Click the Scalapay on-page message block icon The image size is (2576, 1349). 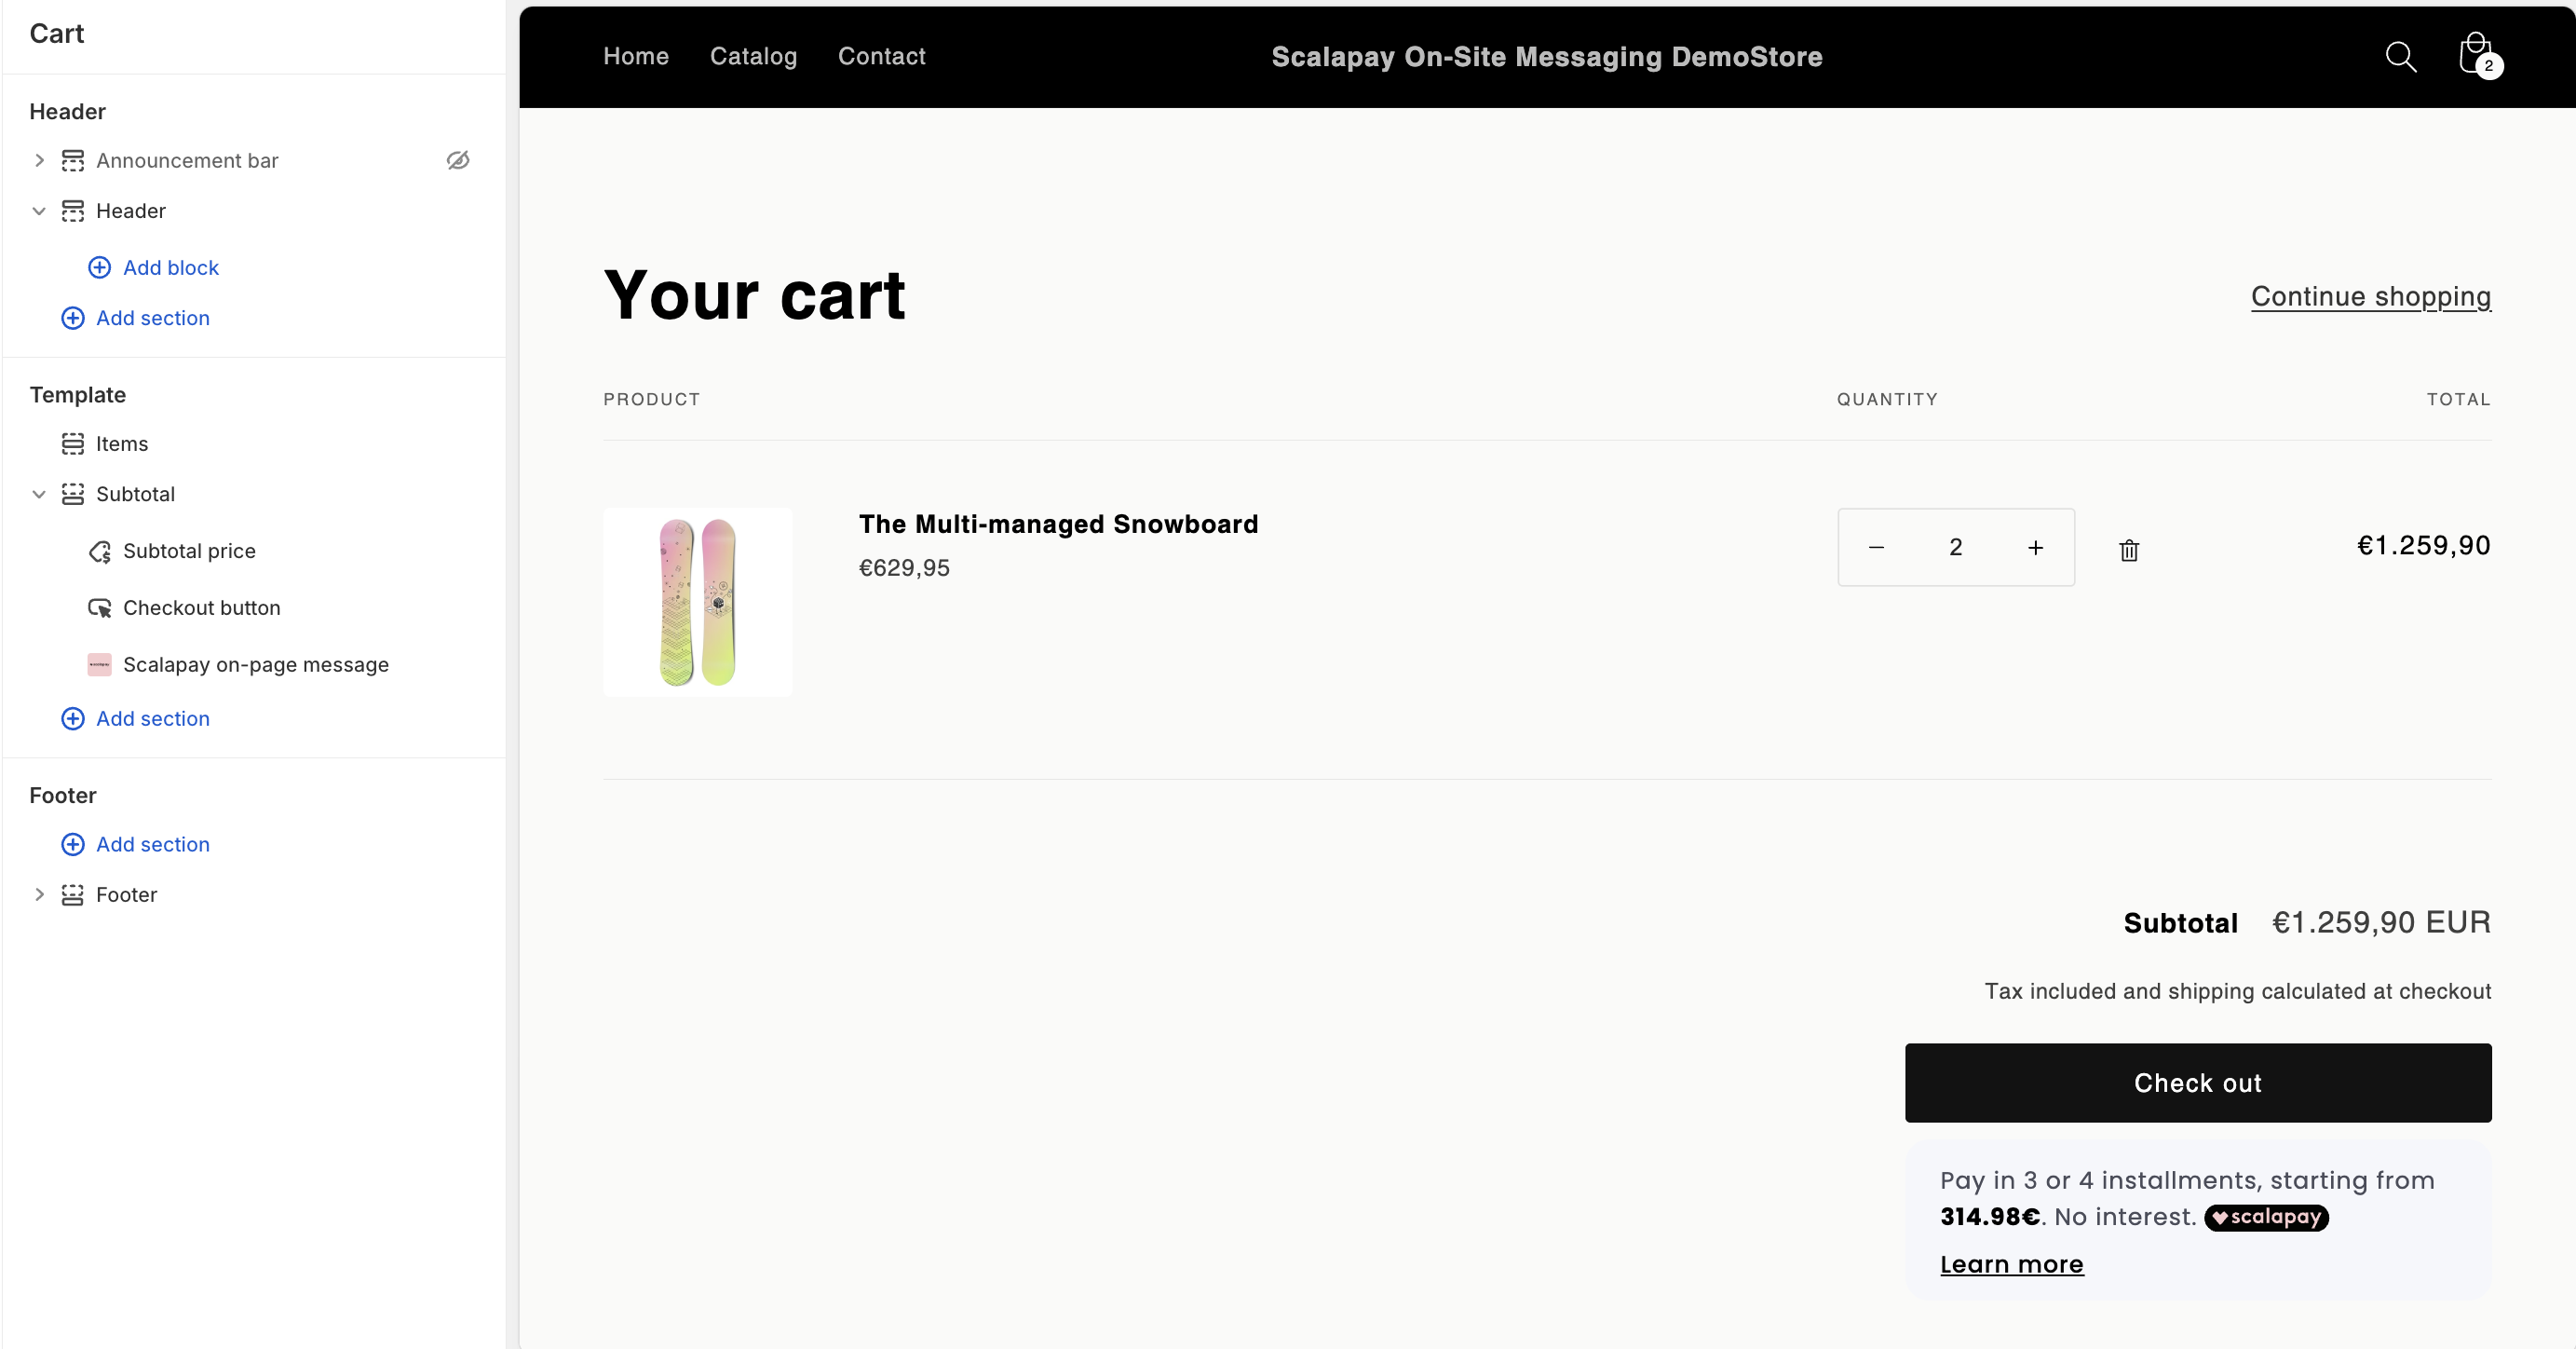coord(99,665)
